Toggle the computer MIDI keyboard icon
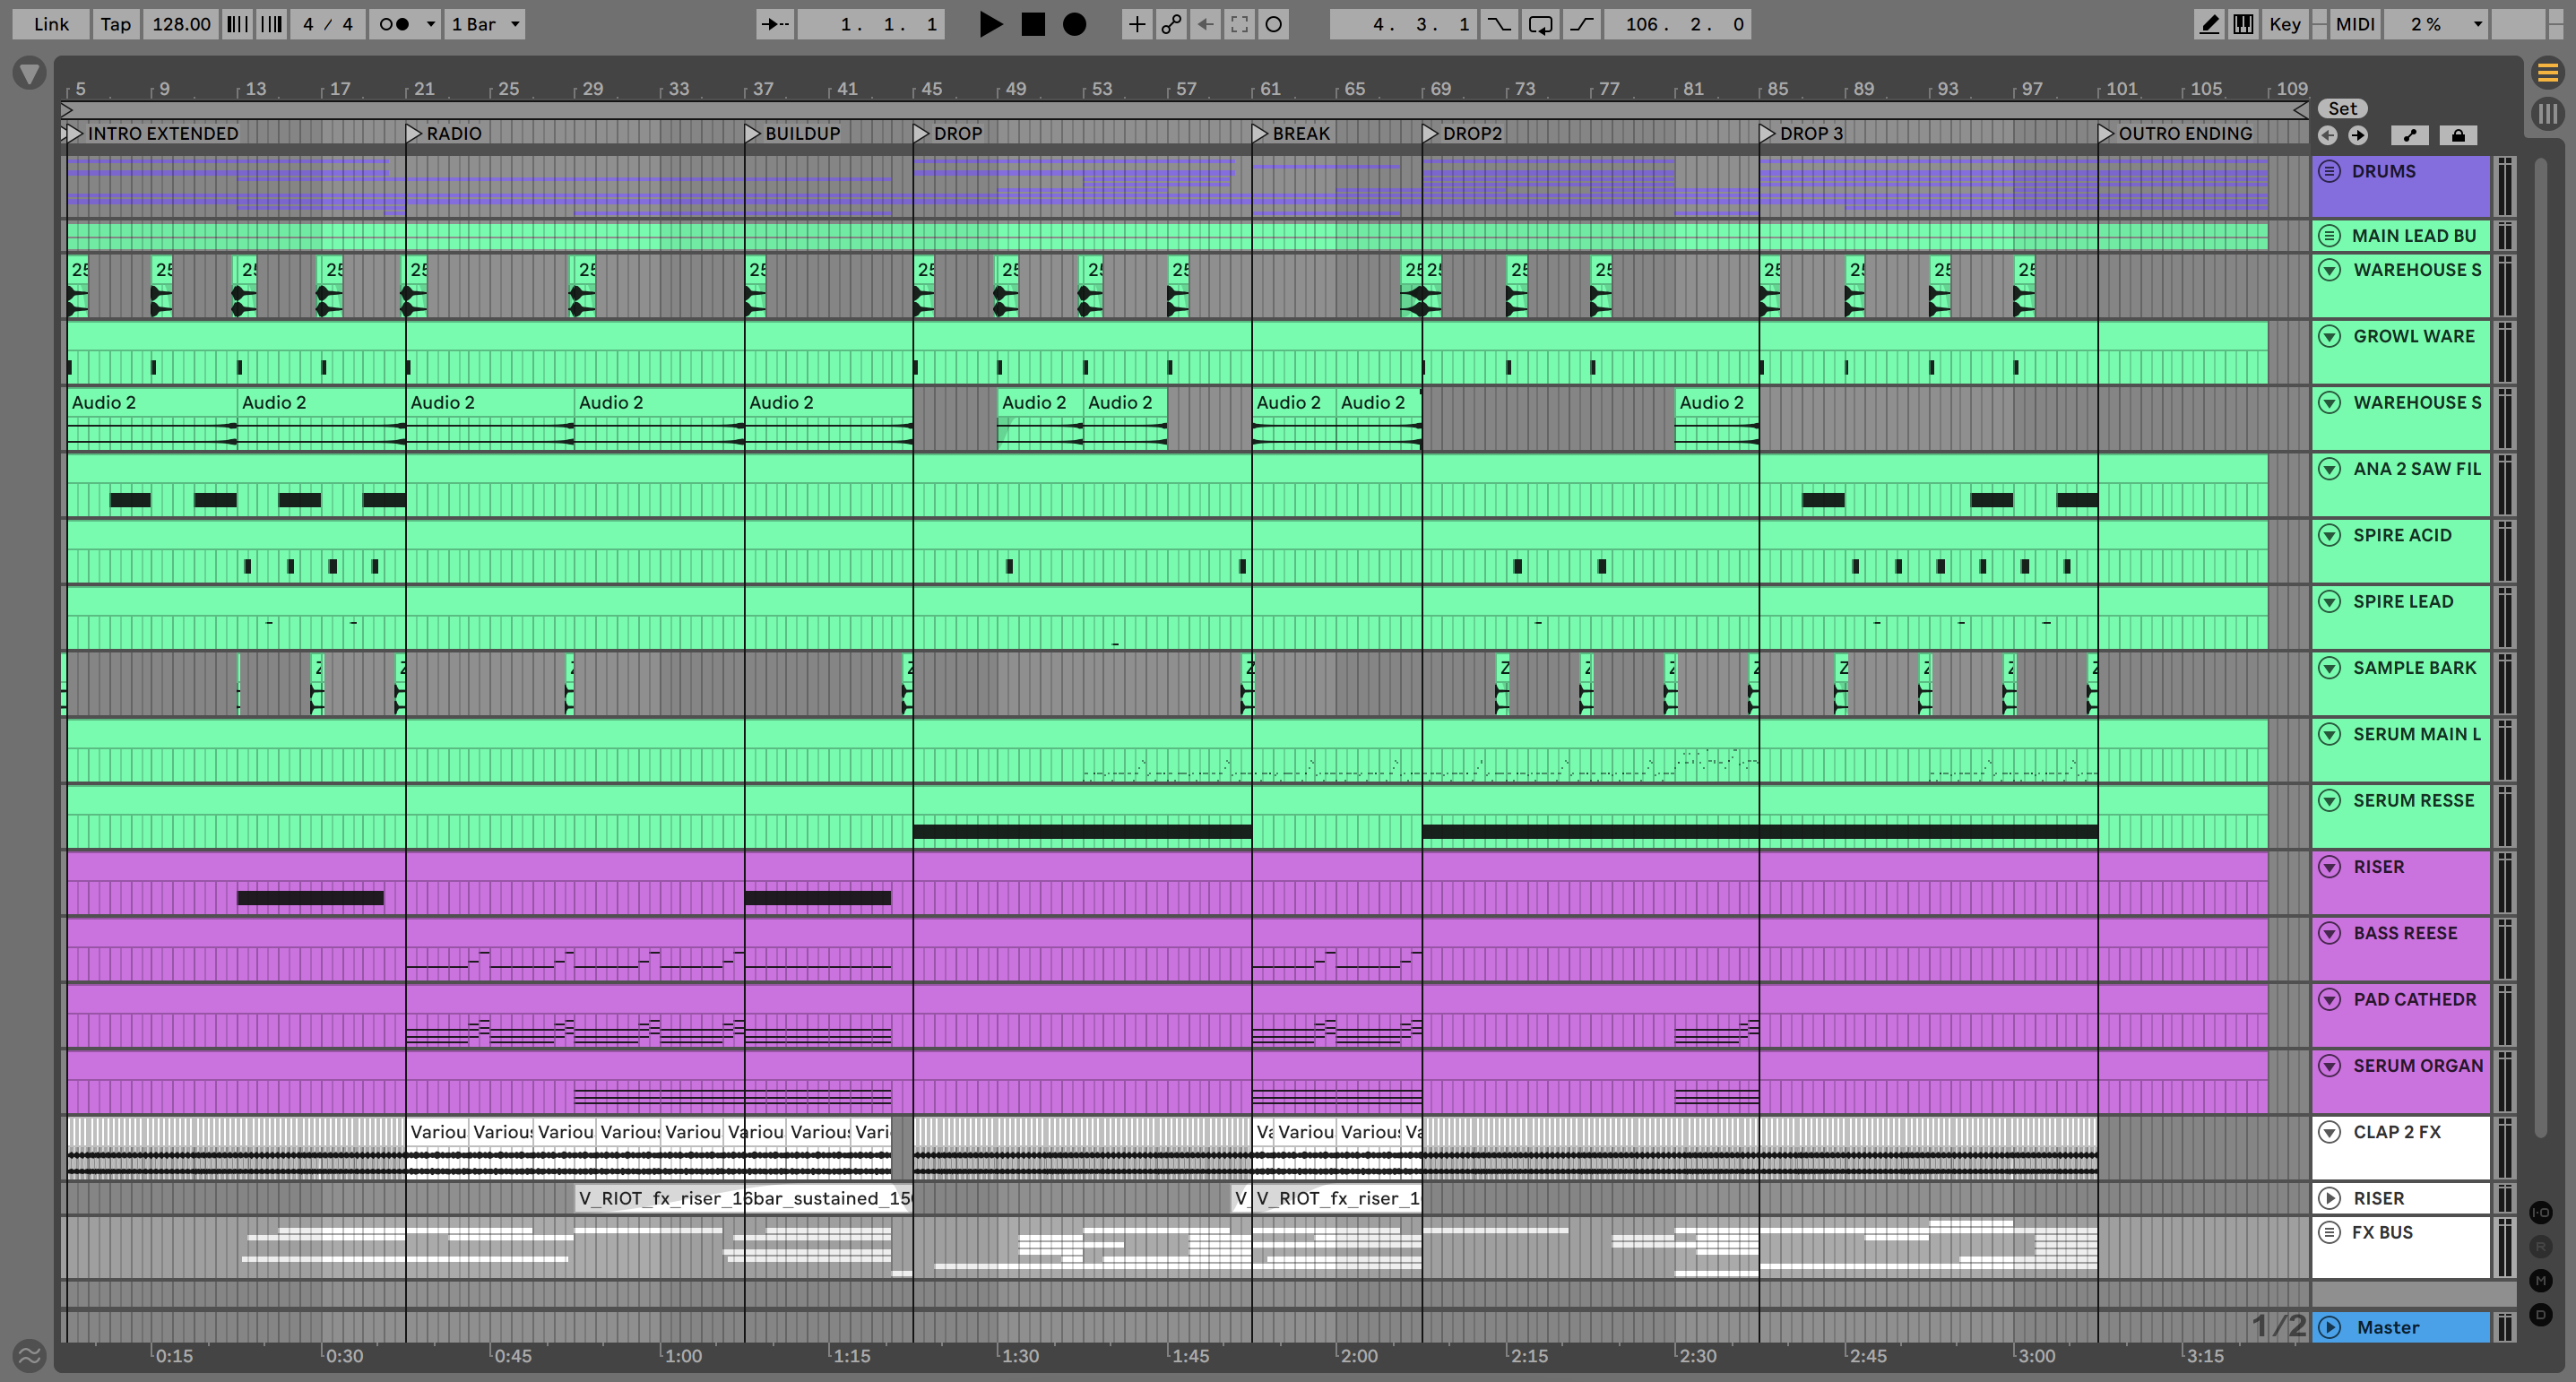2576x1382 pixels. (x=2243, y=24)
